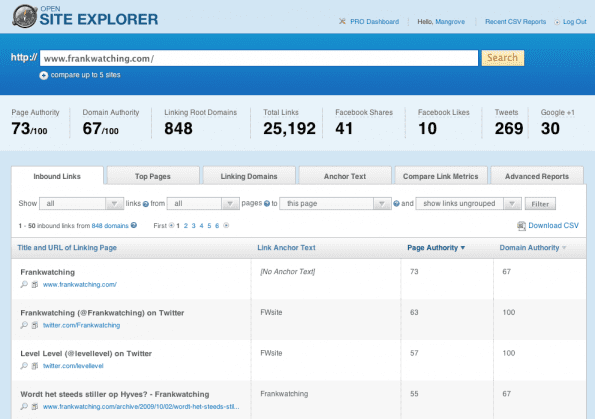
Task: Sort by Title and URL of Linking Page header
Action: (x=67, y=247)
